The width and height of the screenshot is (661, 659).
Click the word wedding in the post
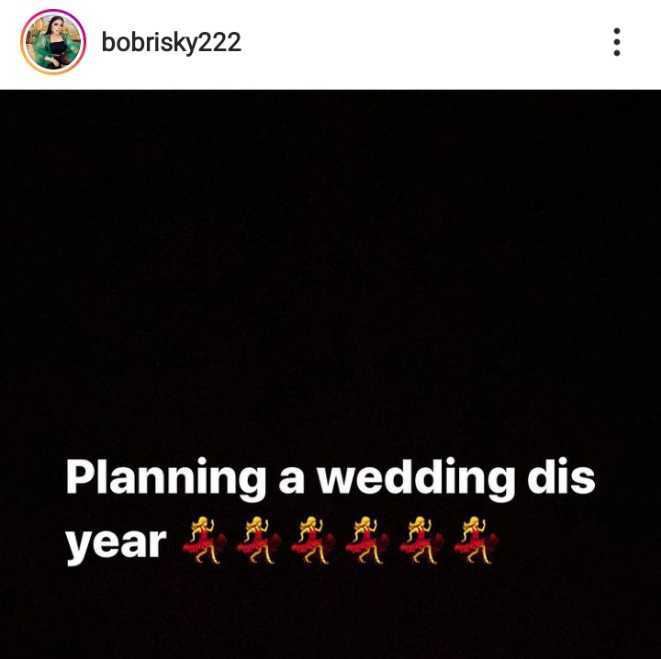click(x=416, y=479)
